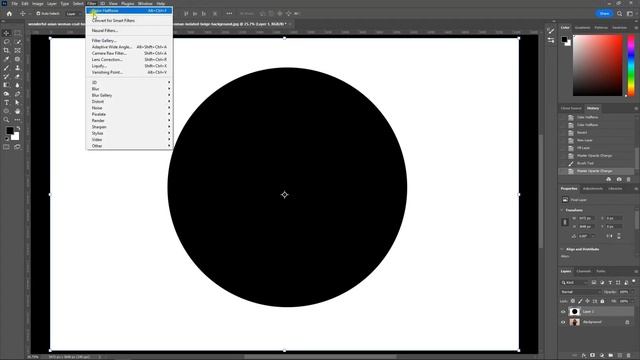This screenshot has width=640, height=360.
Task: Create new snapshot in History panel
Action: pos(619,179)
